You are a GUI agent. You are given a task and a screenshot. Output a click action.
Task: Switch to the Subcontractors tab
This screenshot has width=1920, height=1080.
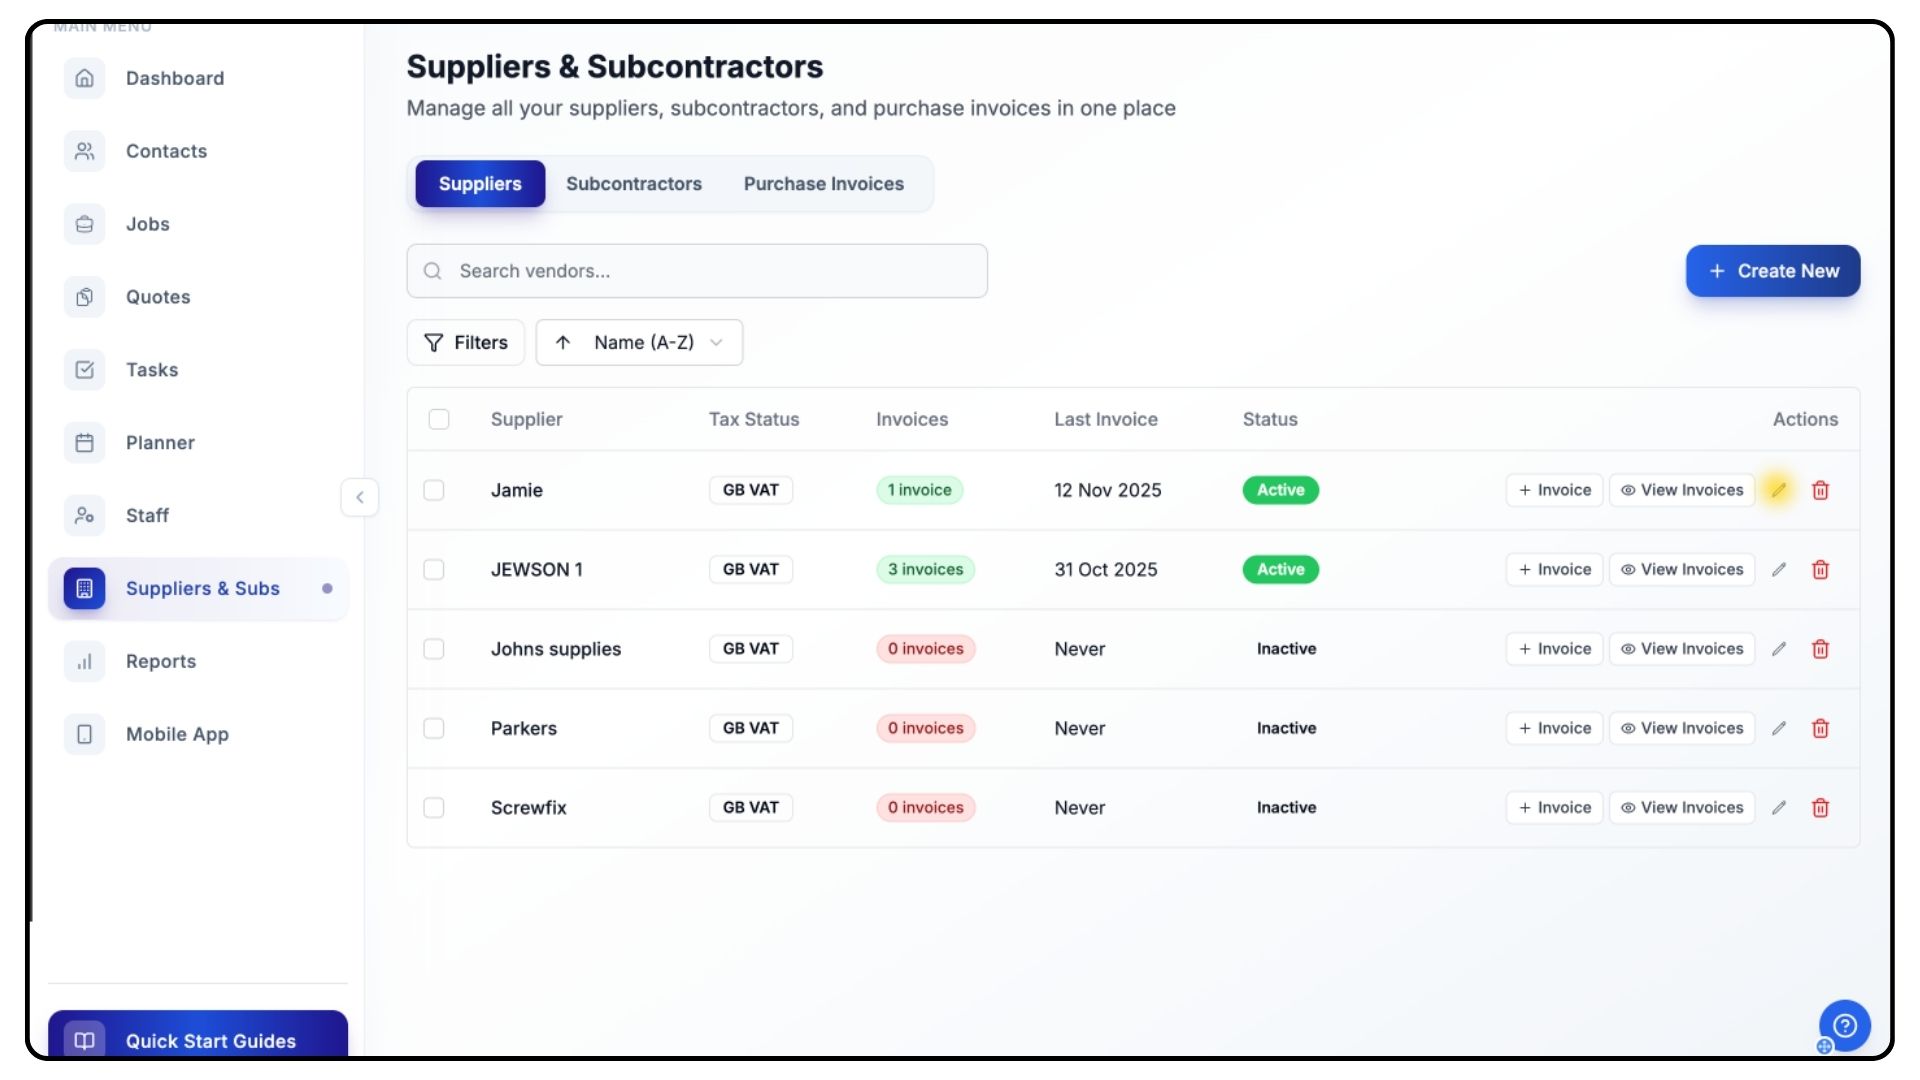[634, 184]
